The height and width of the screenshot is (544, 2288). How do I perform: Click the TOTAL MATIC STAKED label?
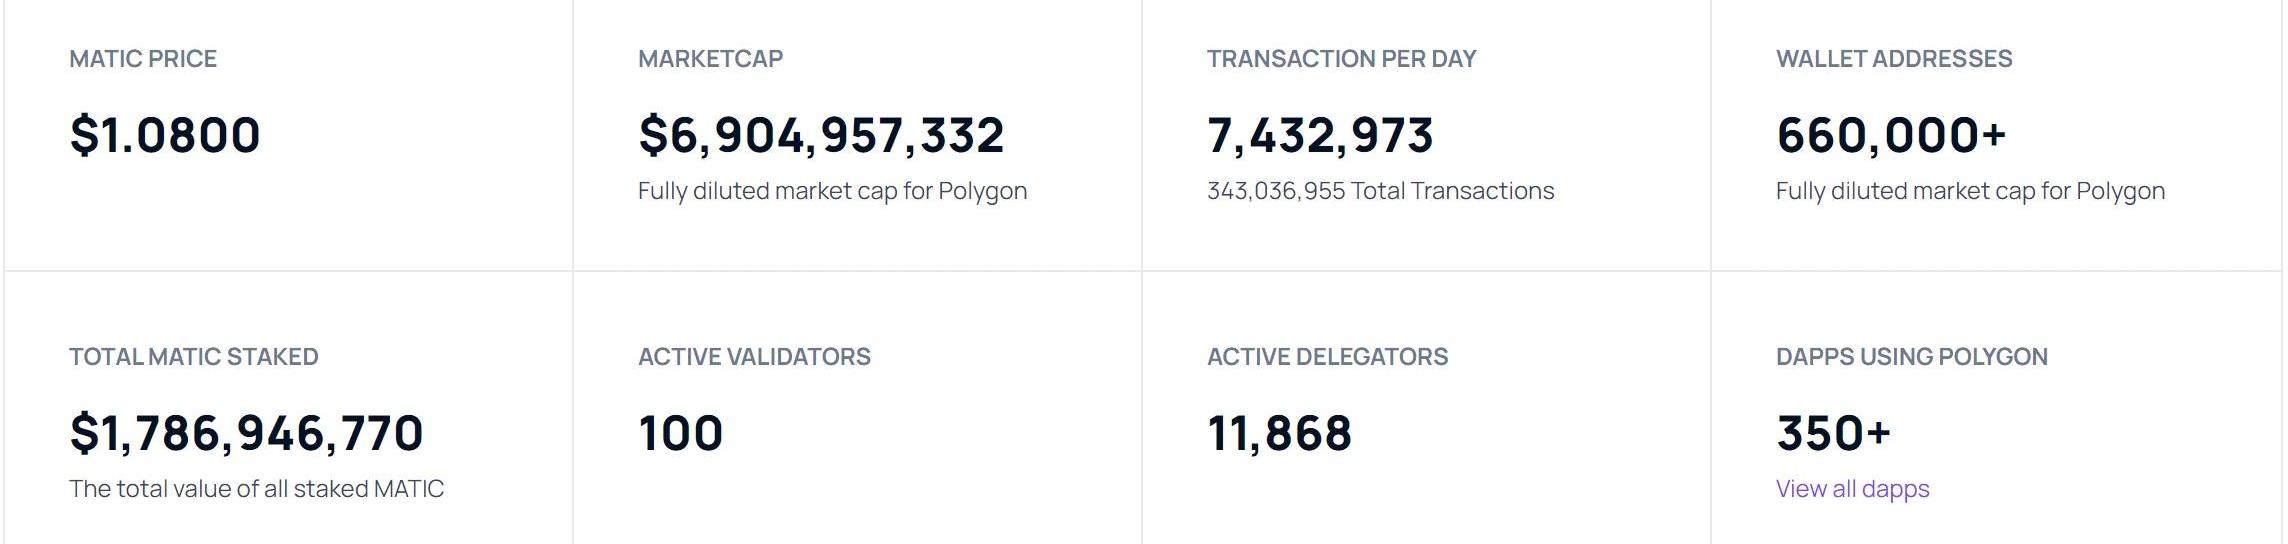193,357
